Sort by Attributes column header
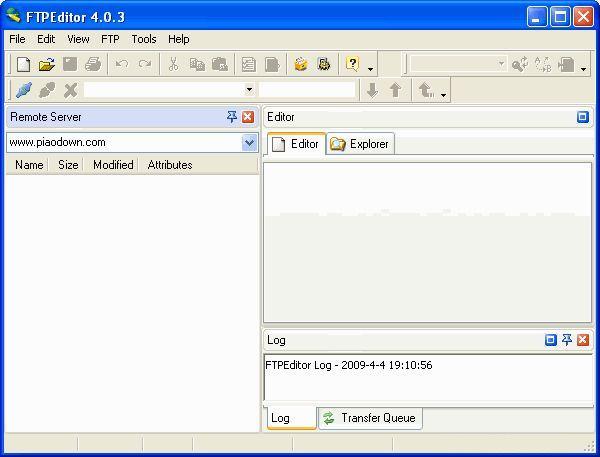This screenshot has height=457, width=600. (x=170, y=165)
